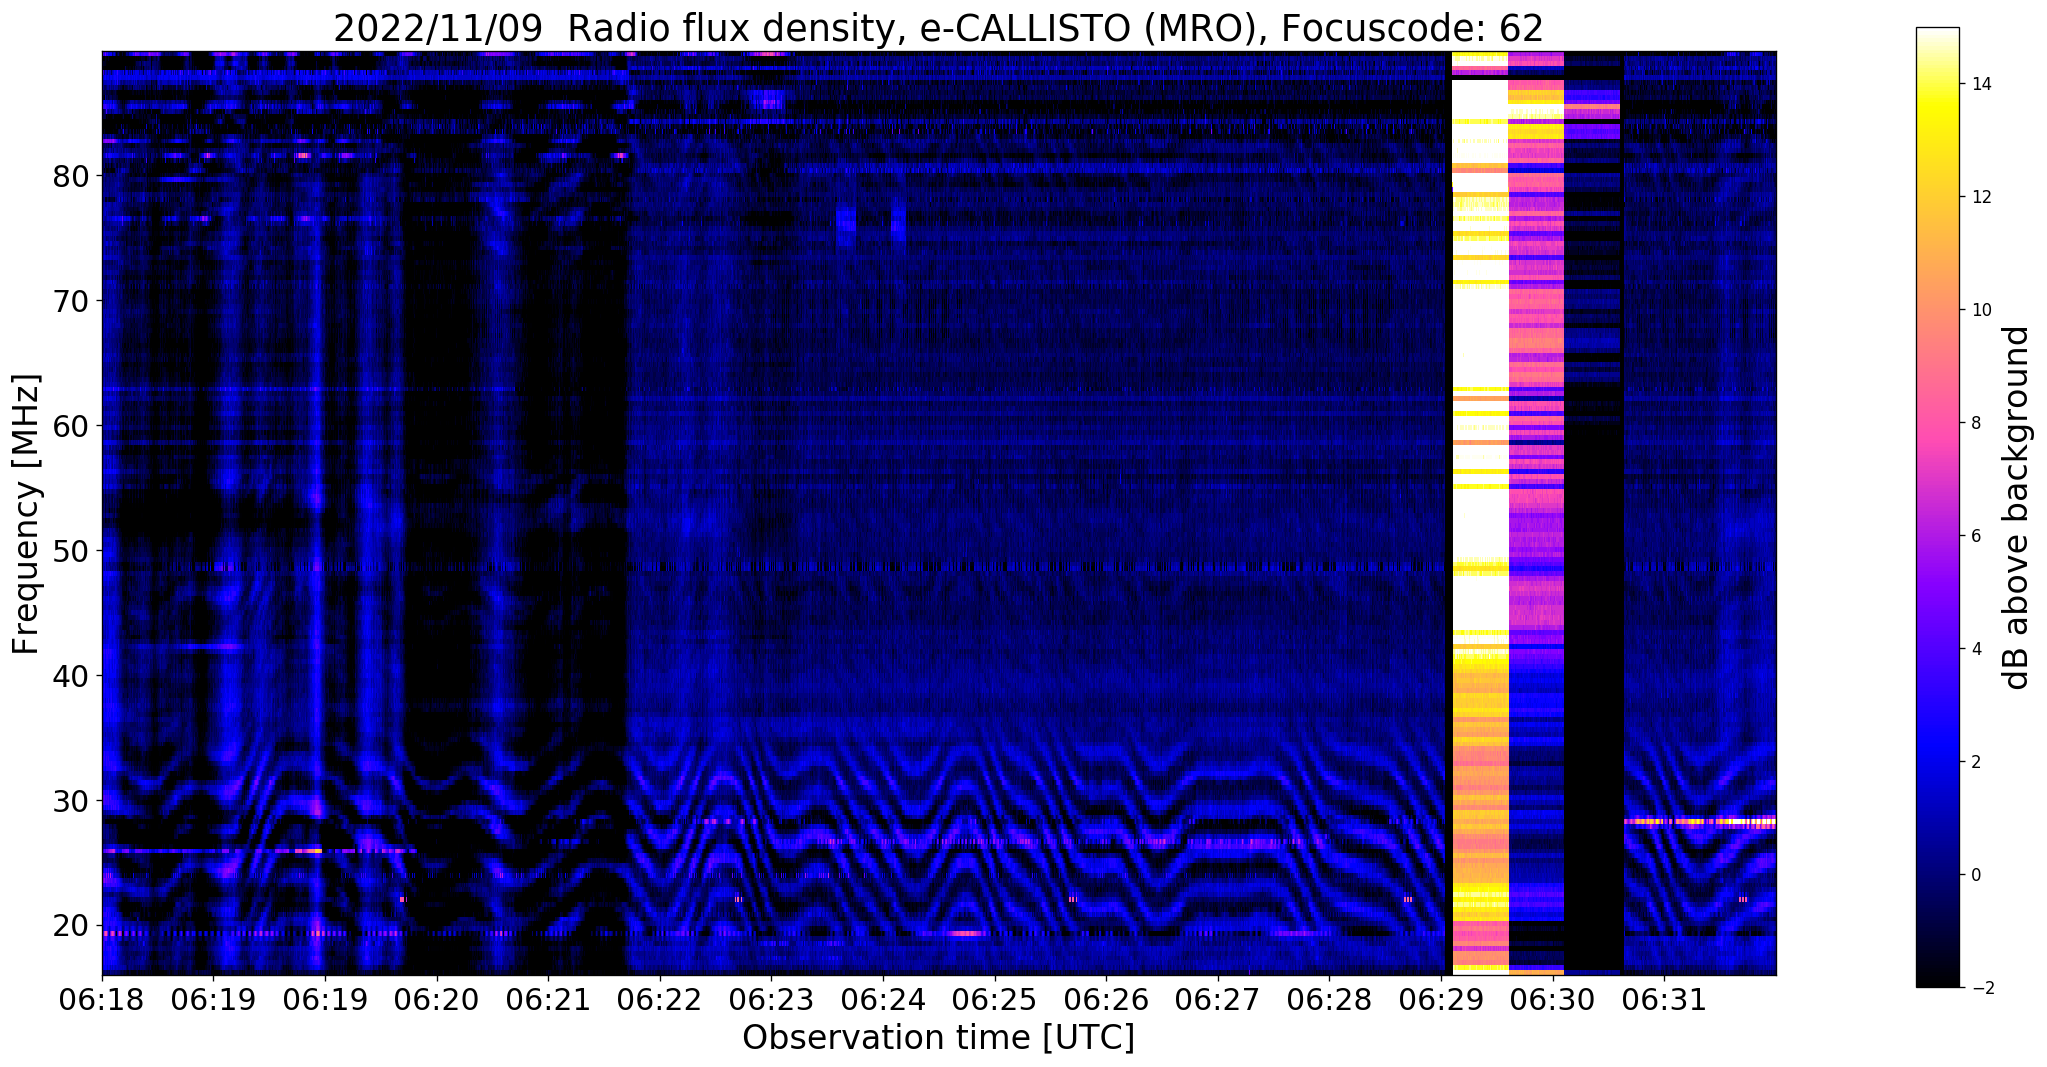The width and height of the screenshot is (2047, 1067).
Task: Click the 06:20 time tick label
Action: click(436, 998)
